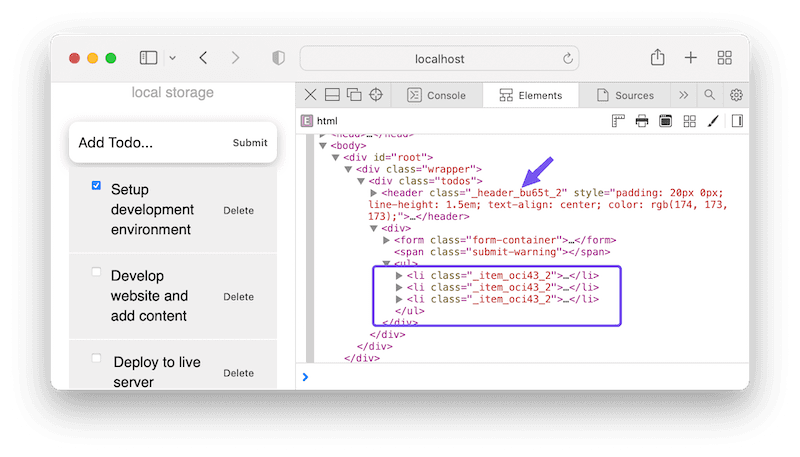Dock inspector to bottom of window
The image size is (800, 457).
[332, 95]
